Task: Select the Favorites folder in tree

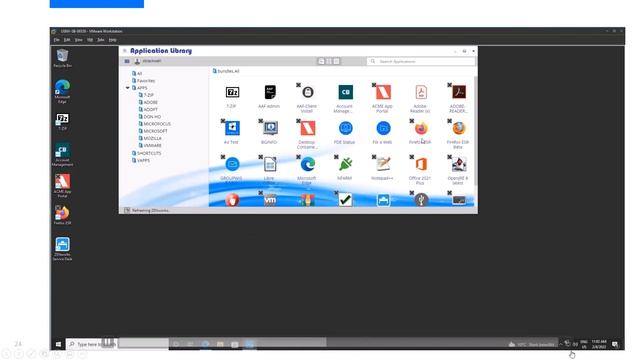Action: pyautogui.click(x=143, y=81)
